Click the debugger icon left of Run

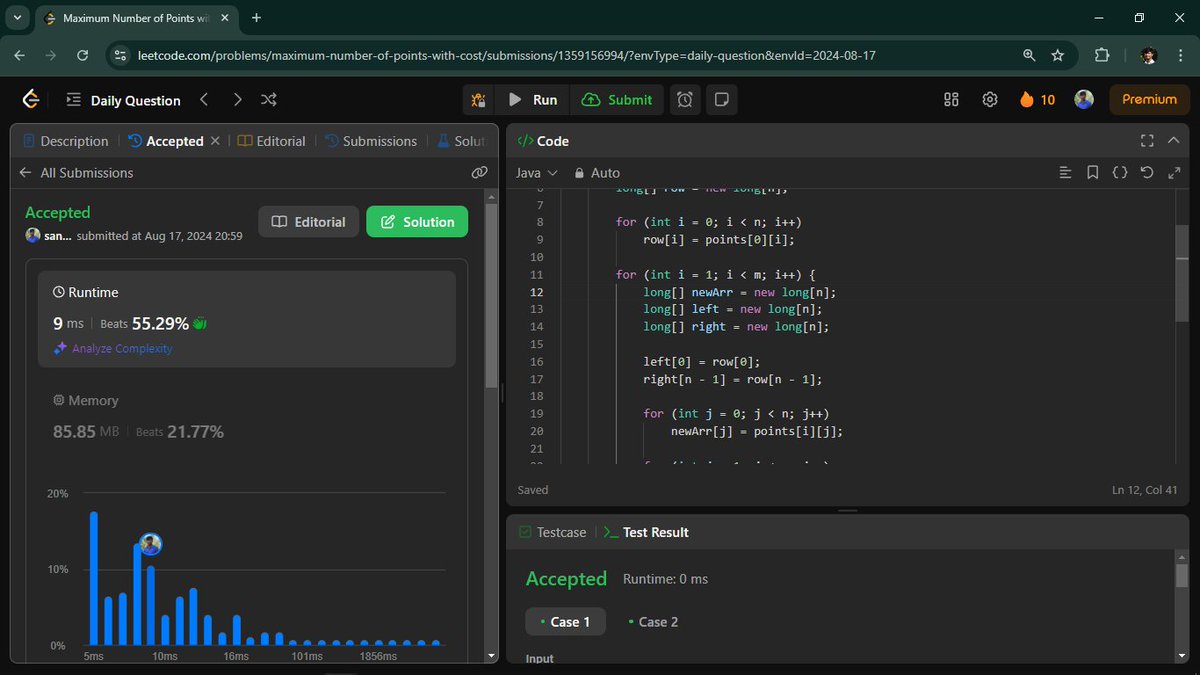pyautogui.click(x=479, y=99)
